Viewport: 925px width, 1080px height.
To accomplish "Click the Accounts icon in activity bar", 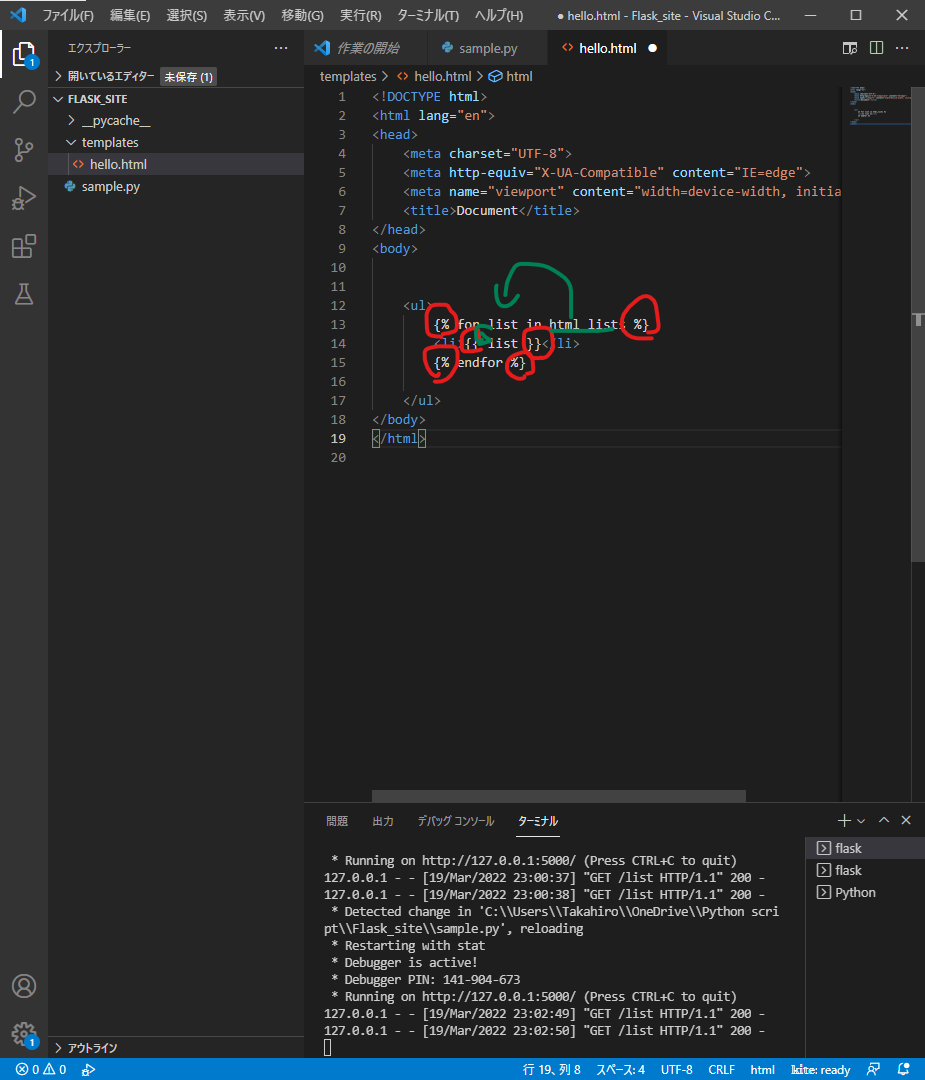I will [x=24, y=984].
